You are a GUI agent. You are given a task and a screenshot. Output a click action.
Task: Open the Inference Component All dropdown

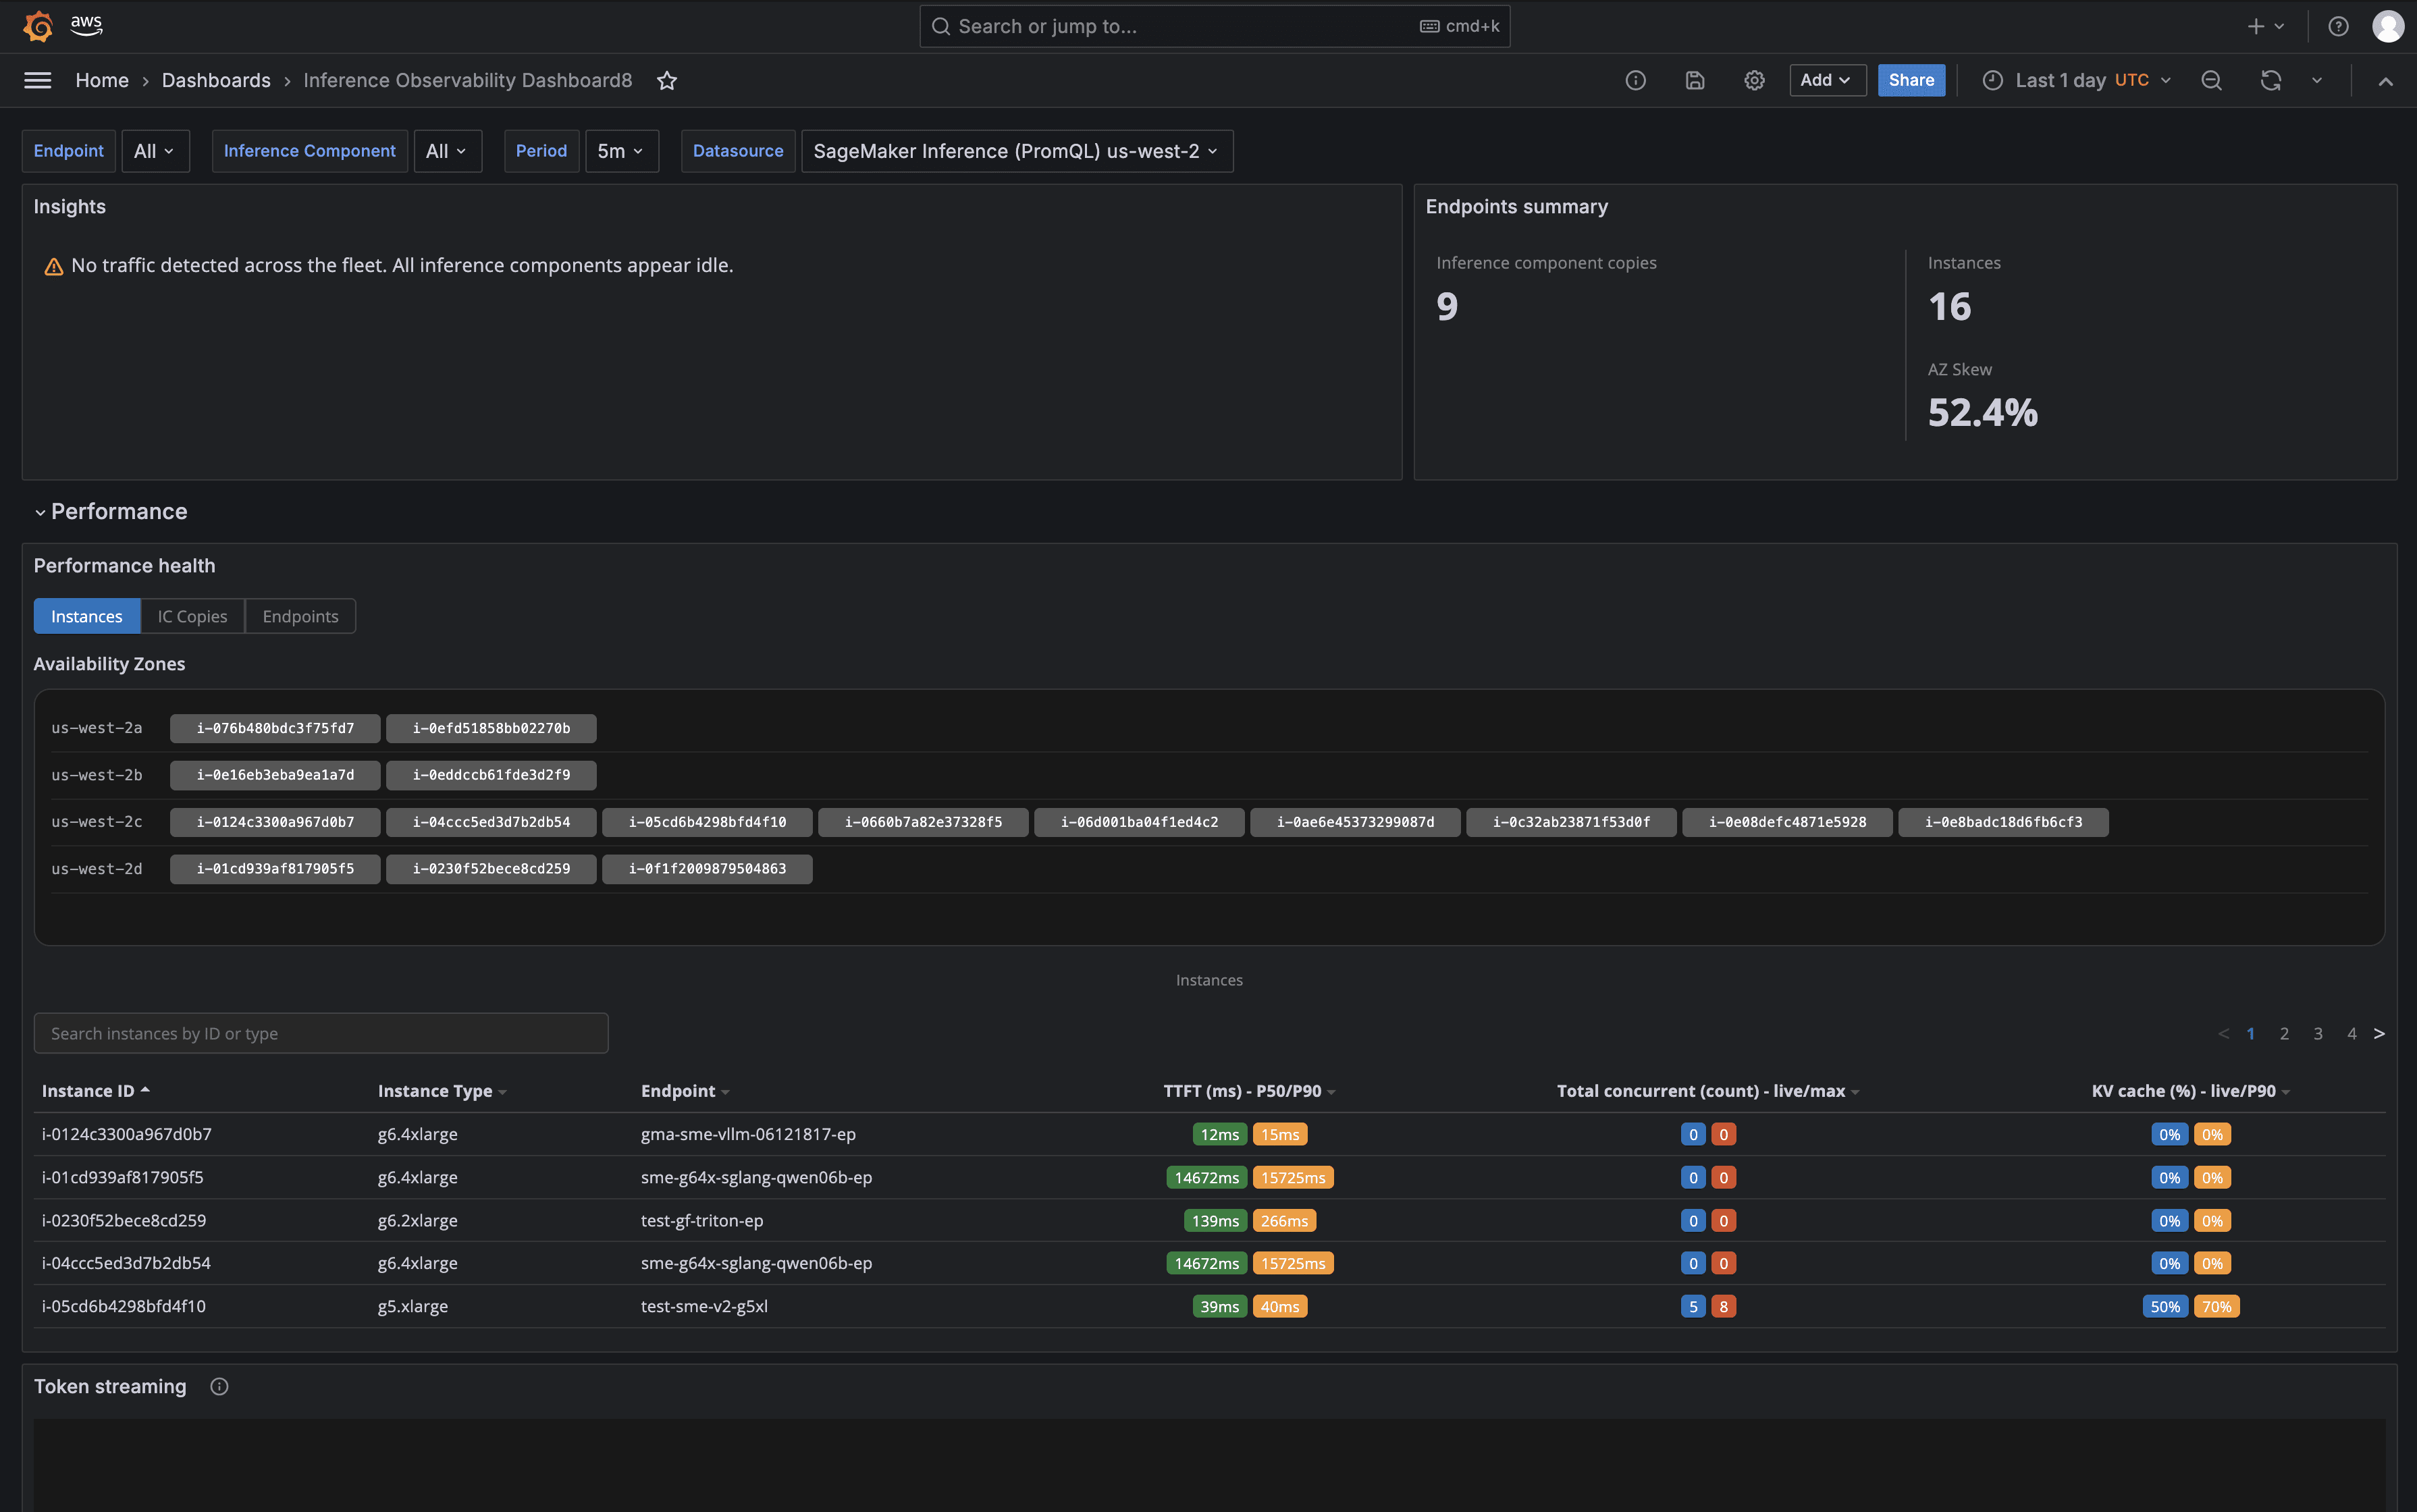pyautogui.click(x=447, y=151)
